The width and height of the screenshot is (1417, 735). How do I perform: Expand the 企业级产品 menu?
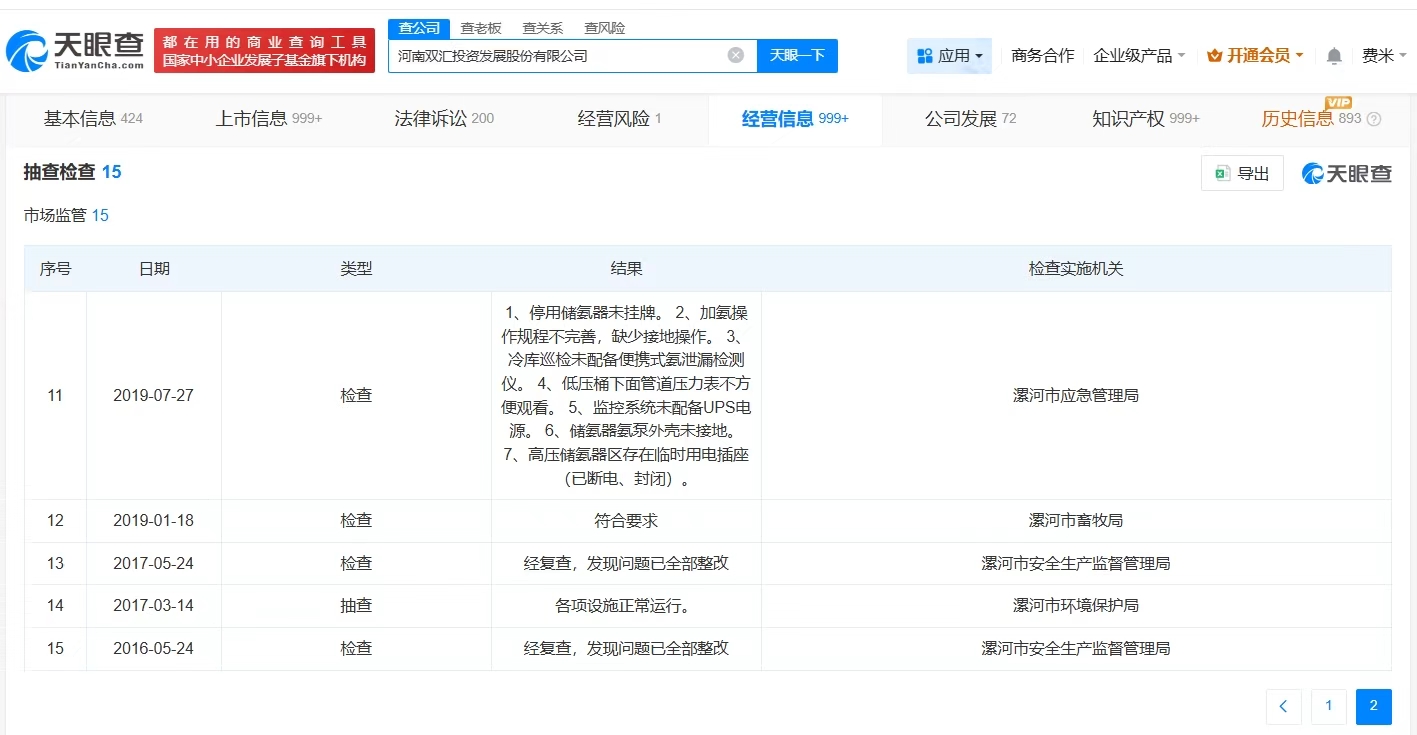1139,56
